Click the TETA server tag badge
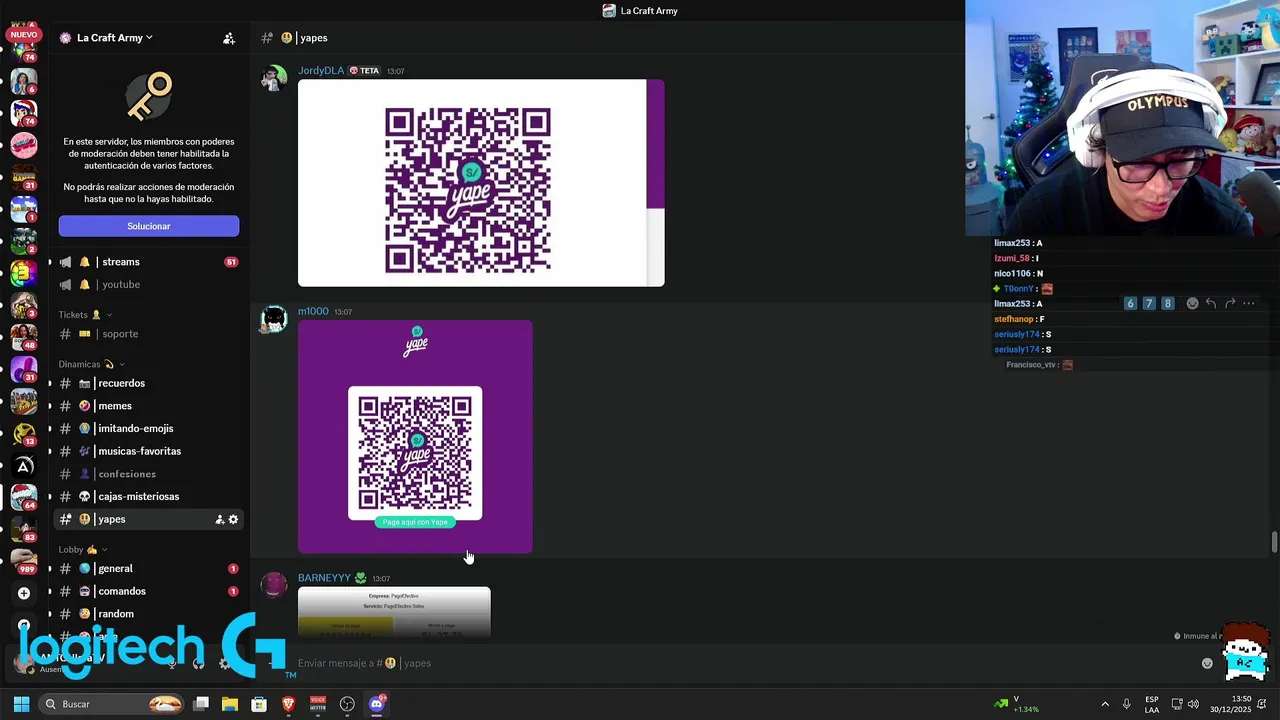 tap(365, 71)
